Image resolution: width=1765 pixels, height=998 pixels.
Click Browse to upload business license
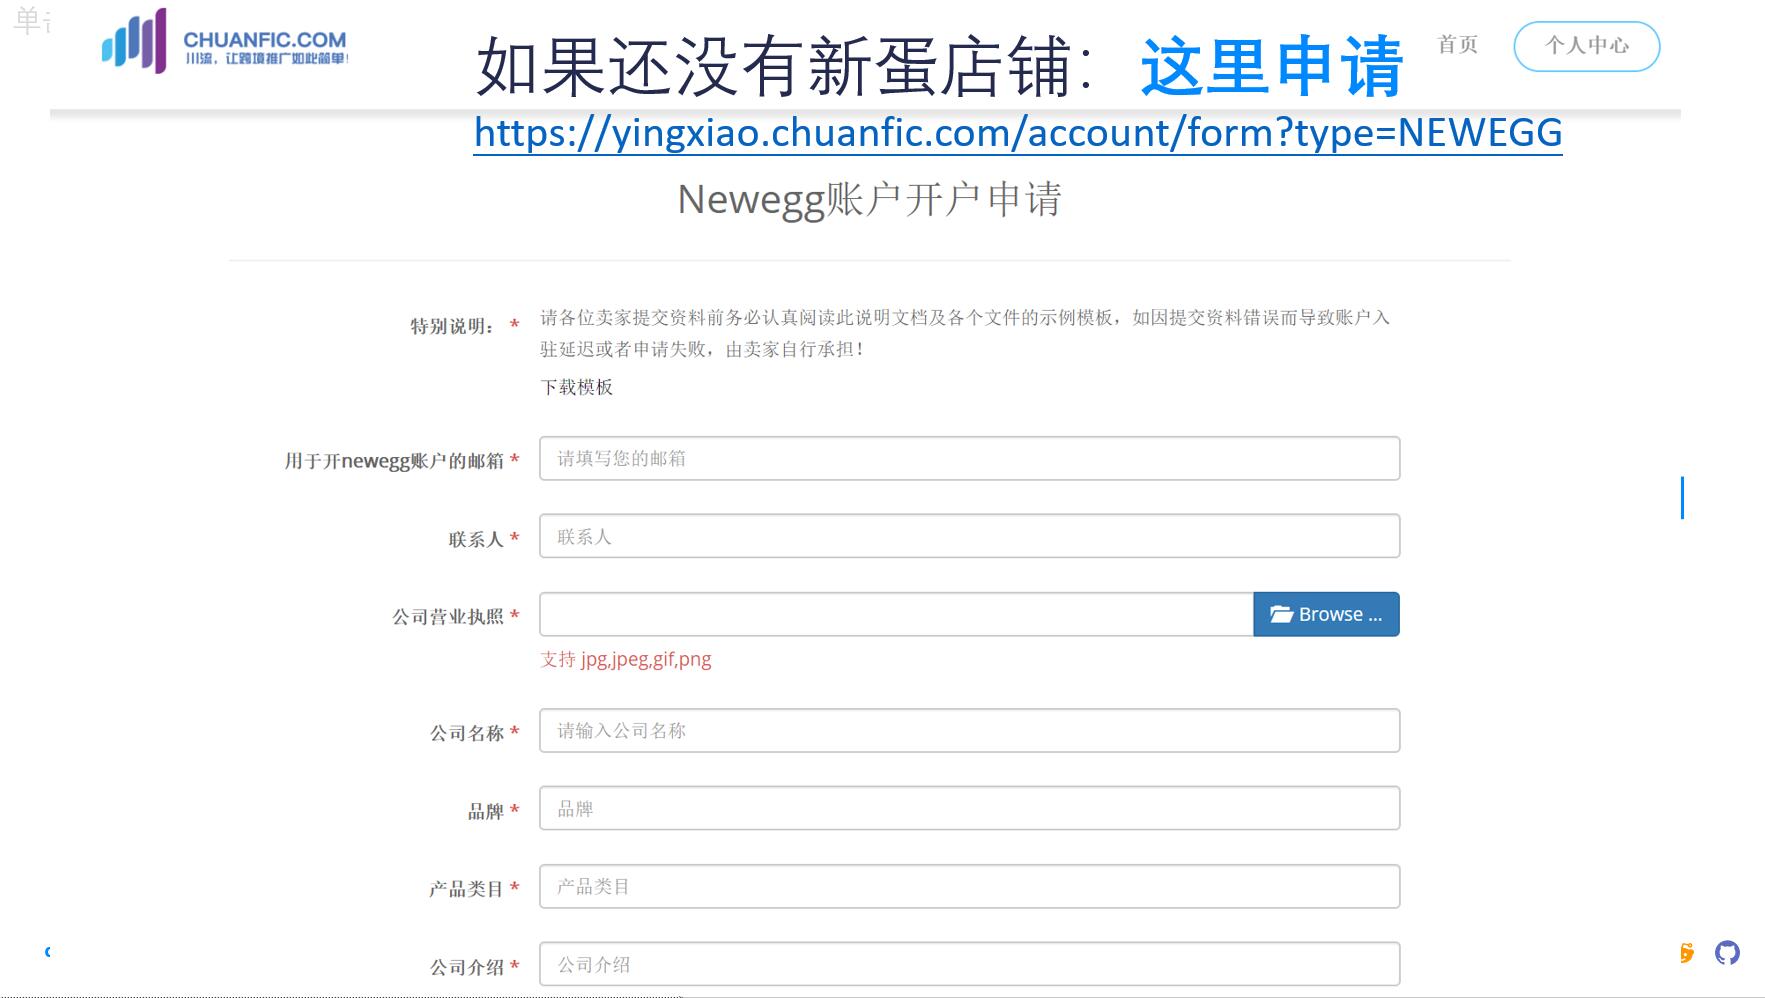(x=1326, y=614)
